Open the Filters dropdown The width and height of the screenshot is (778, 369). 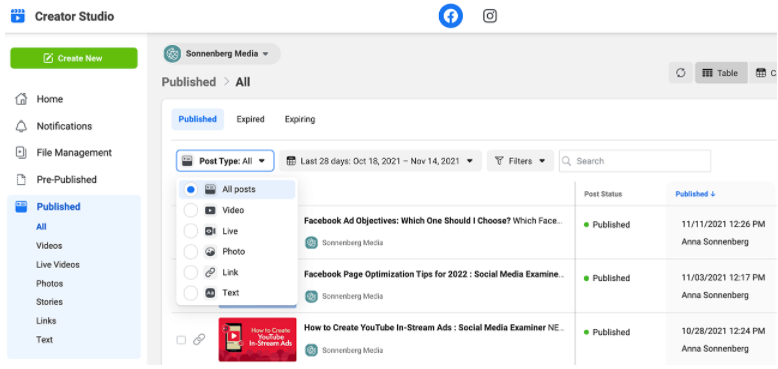(520, 161)
